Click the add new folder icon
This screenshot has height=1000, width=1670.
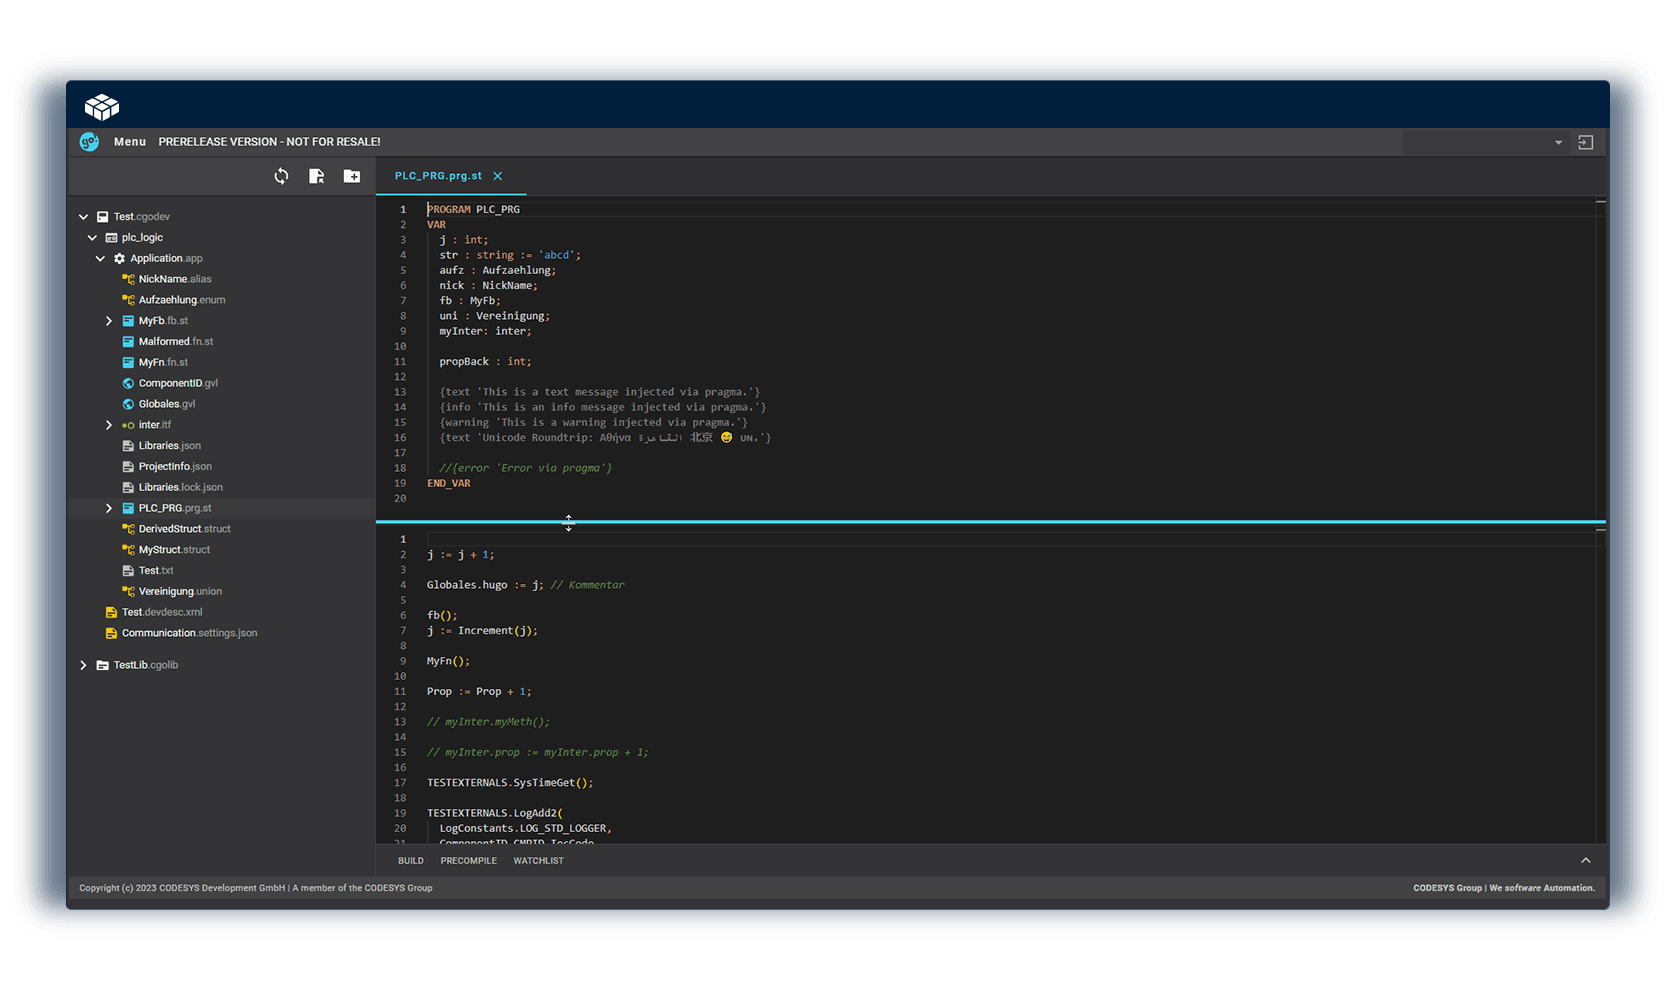[352, 176]
